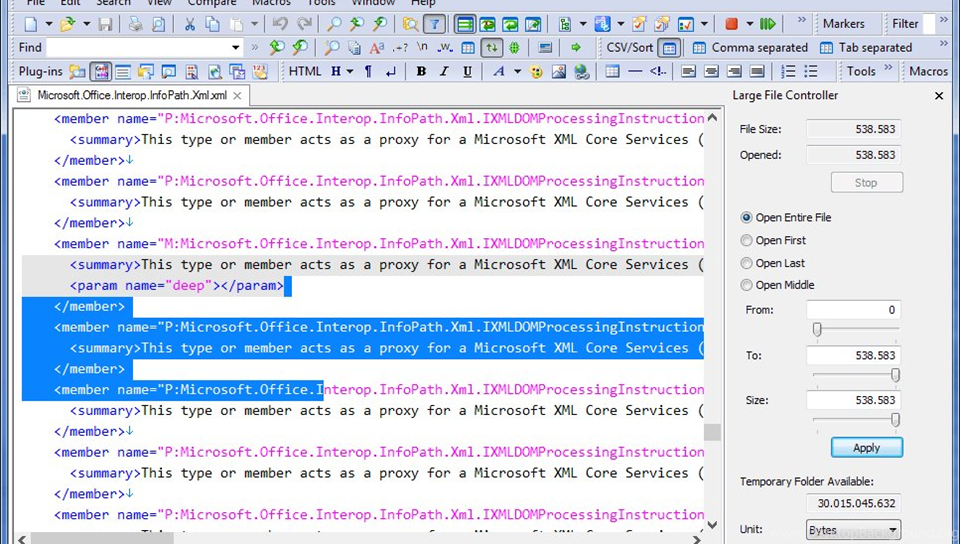Click the Apply button

point(866,448)
